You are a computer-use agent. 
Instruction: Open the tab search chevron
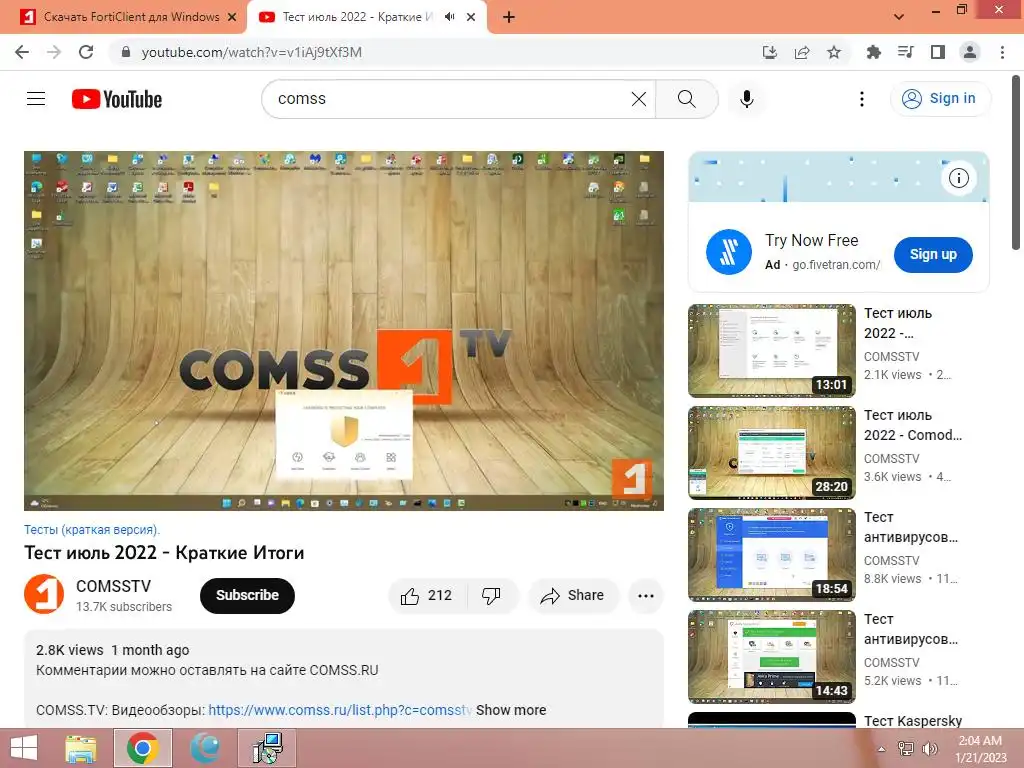tap(899, 17)
